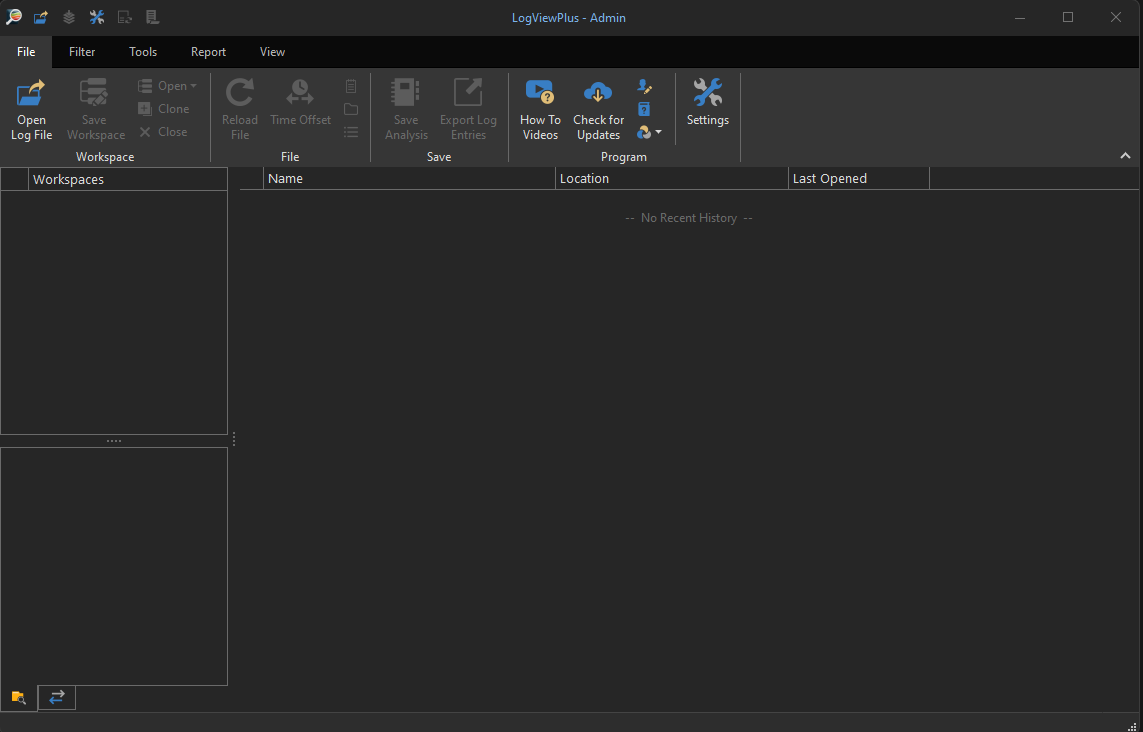Expand the color theme dropdown in the Program group
The width and height of the screenshot is (1143, 732).
coord(649,132)
